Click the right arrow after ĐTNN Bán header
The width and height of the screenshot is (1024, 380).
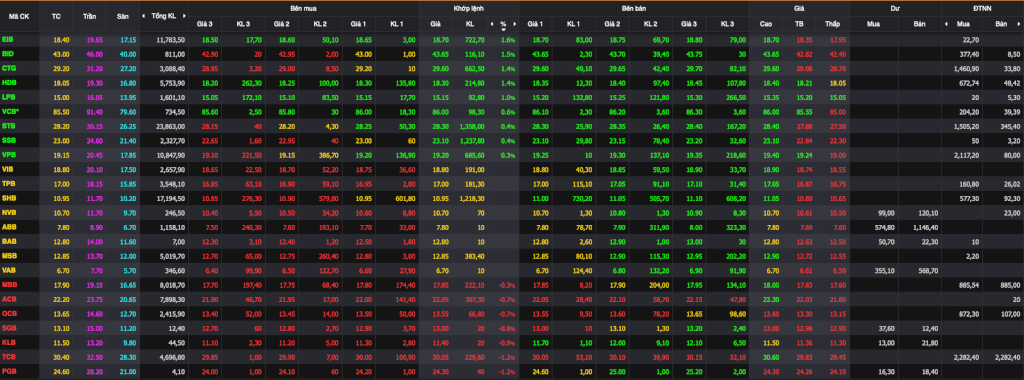(1020, 24)
